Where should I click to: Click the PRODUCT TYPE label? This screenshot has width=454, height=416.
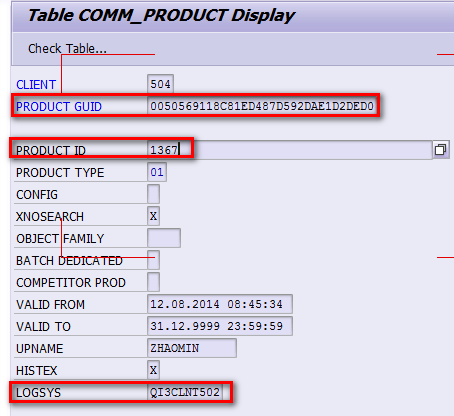click(60, 173)
